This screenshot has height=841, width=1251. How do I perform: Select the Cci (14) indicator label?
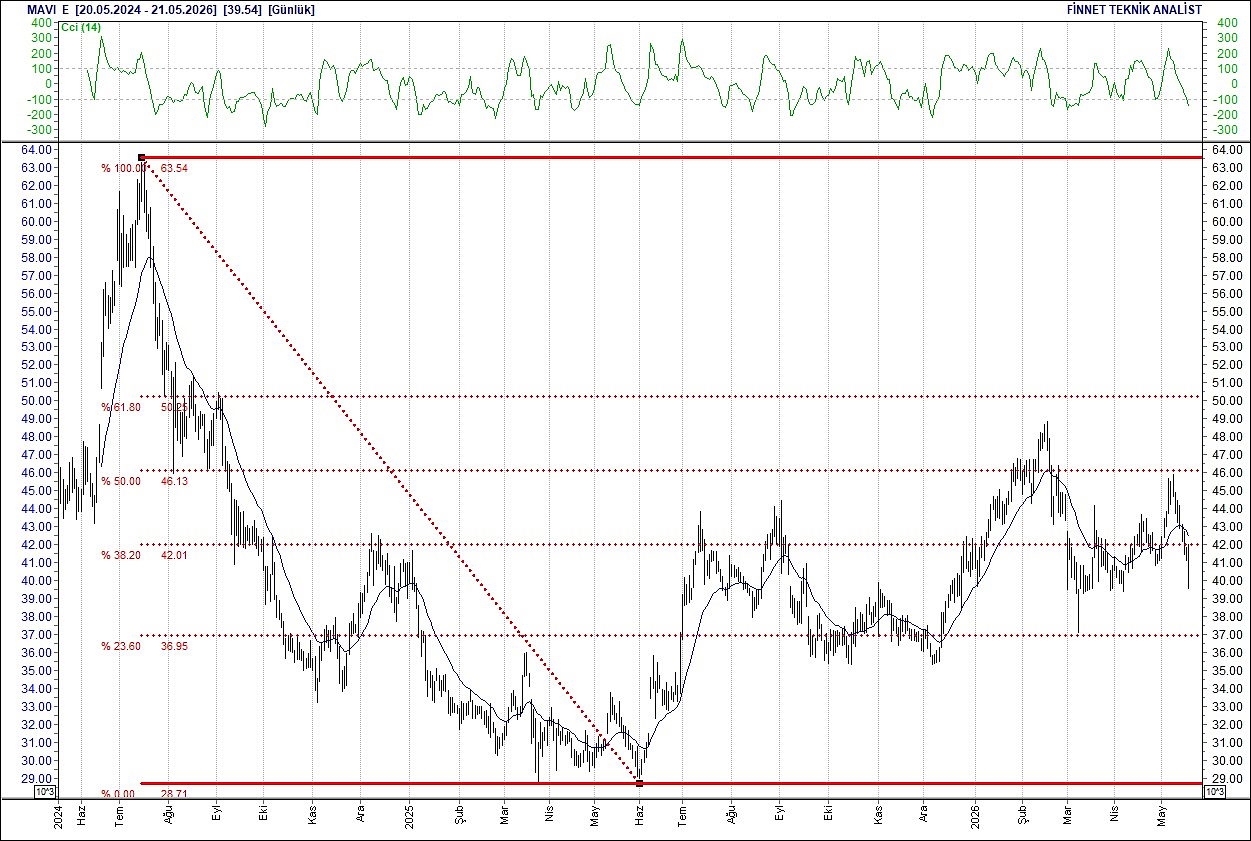click(82, 27)
